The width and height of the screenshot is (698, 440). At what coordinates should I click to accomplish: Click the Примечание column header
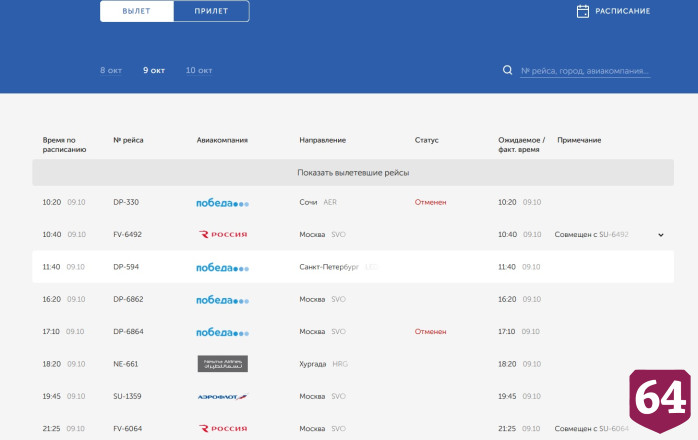pos(579,140)
